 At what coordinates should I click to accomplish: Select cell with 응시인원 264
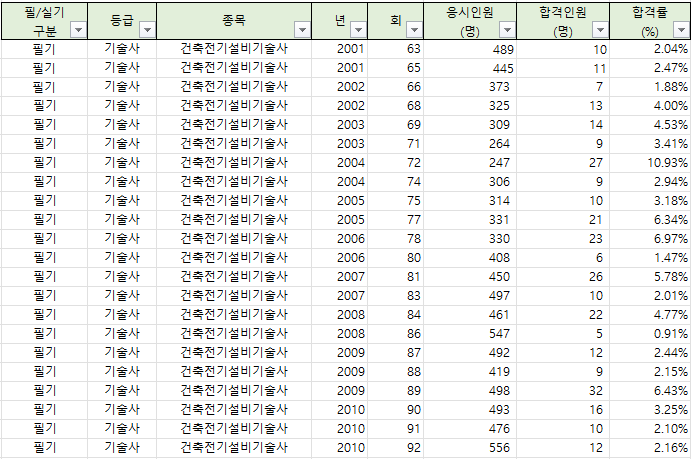[470, 144]
